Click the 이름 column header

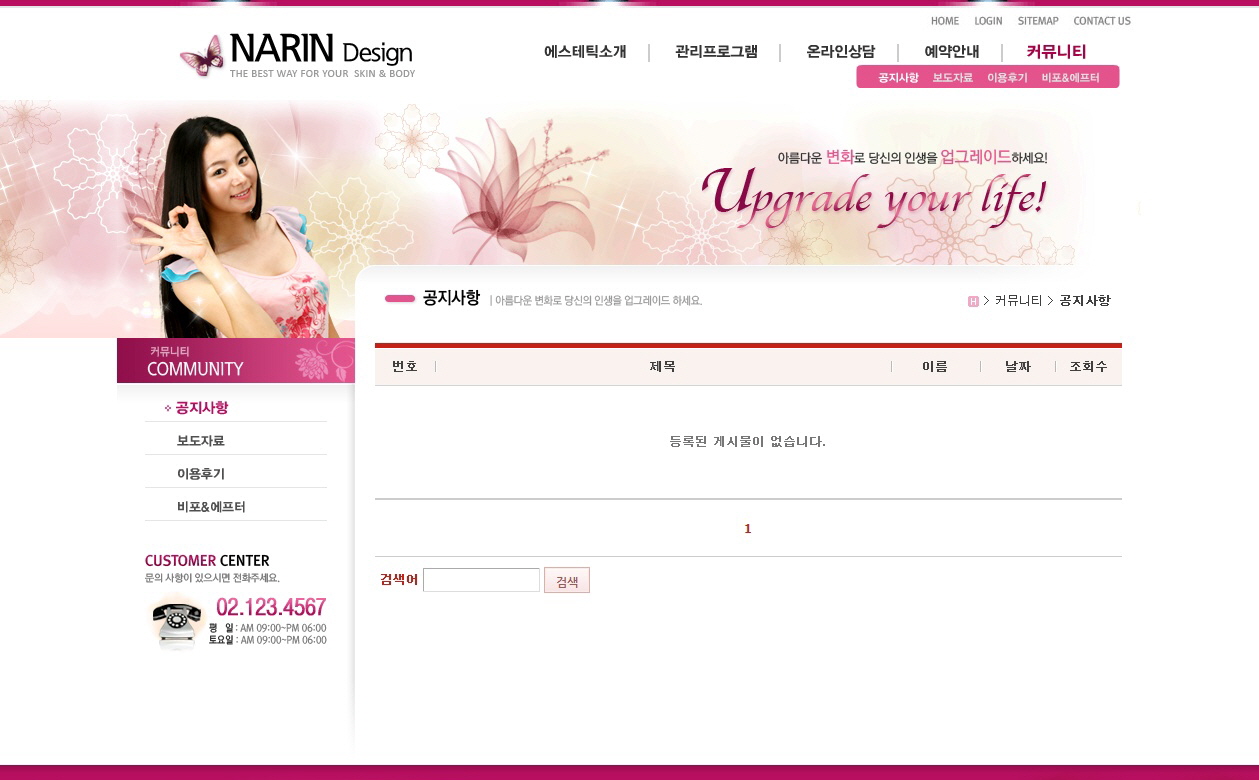click(x=935, y=367)
